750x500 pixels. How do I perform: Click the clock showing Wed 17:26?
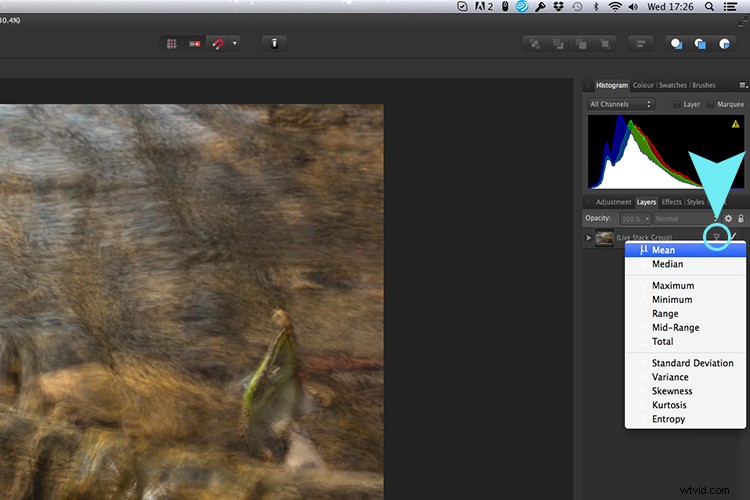670,6
